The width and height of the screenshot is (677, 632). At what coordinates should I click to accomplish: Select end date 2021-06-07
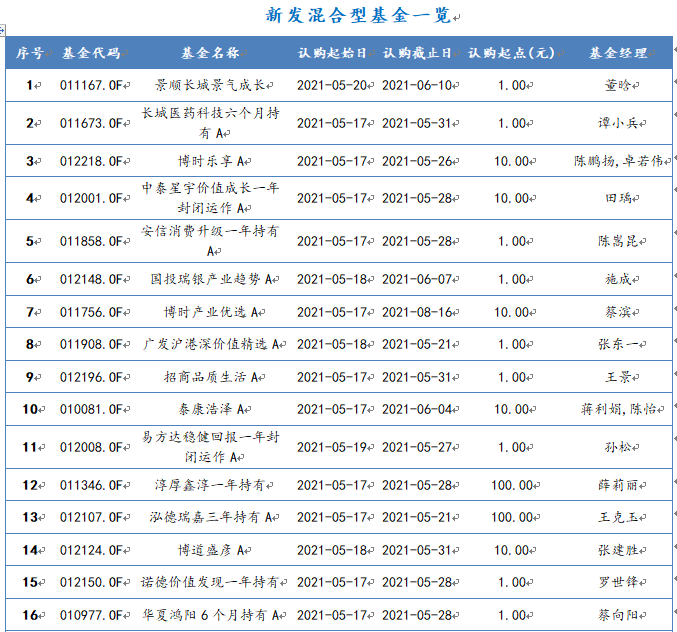point(417,280)
